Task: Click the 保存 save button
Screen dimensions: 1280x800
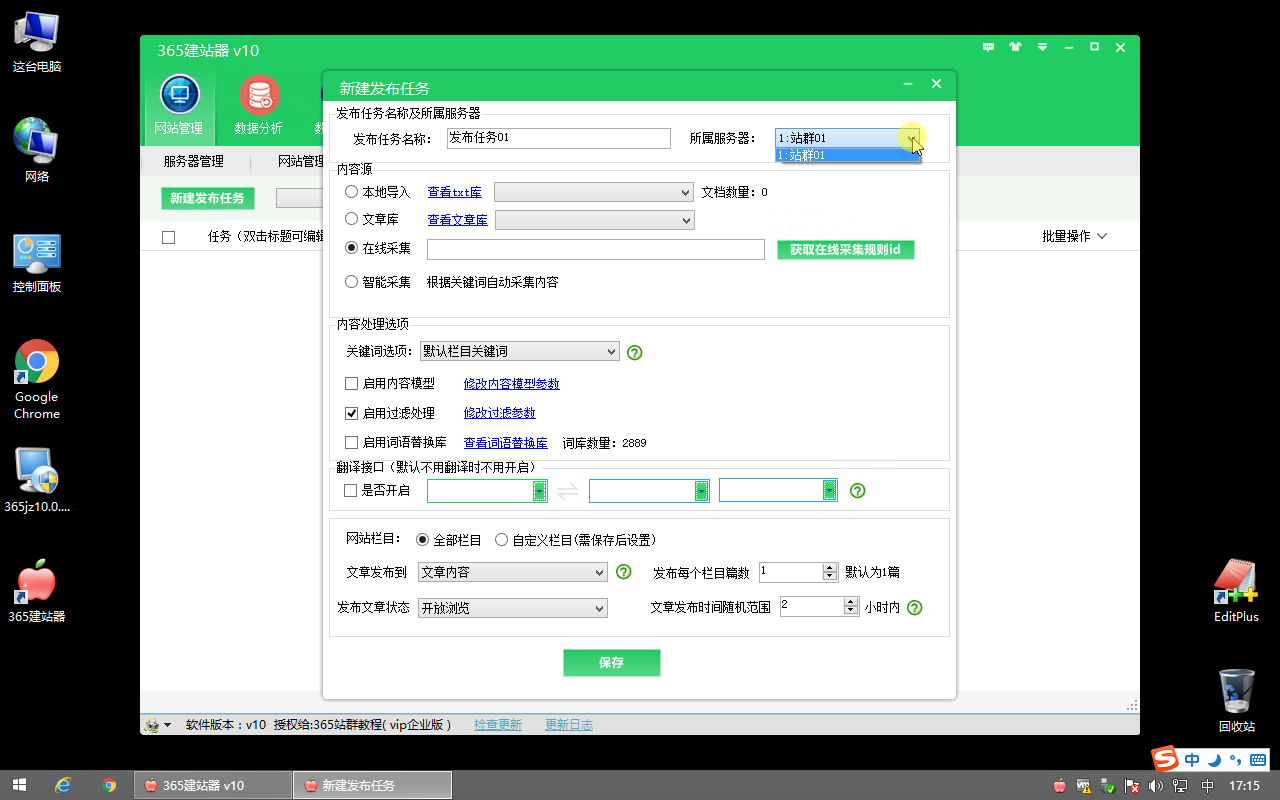Action: click(612, 662)
